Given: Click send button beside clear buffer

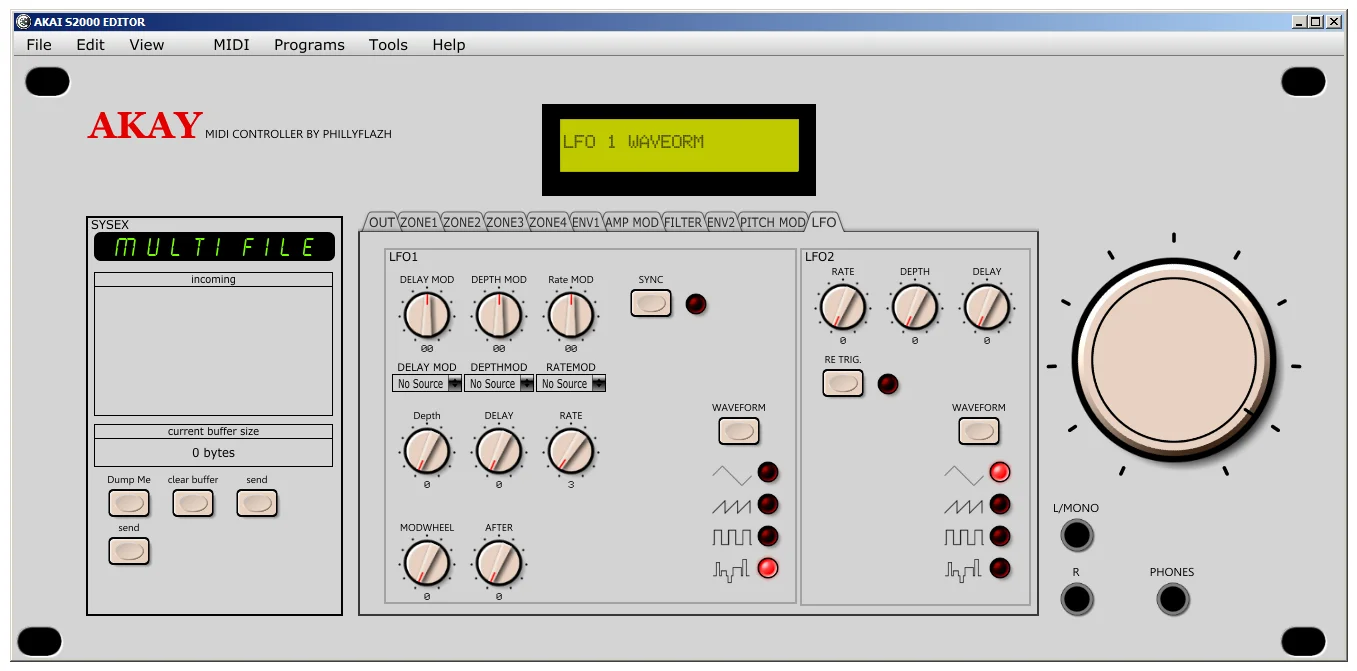Looking at the screenshot, I should (257, 503).
